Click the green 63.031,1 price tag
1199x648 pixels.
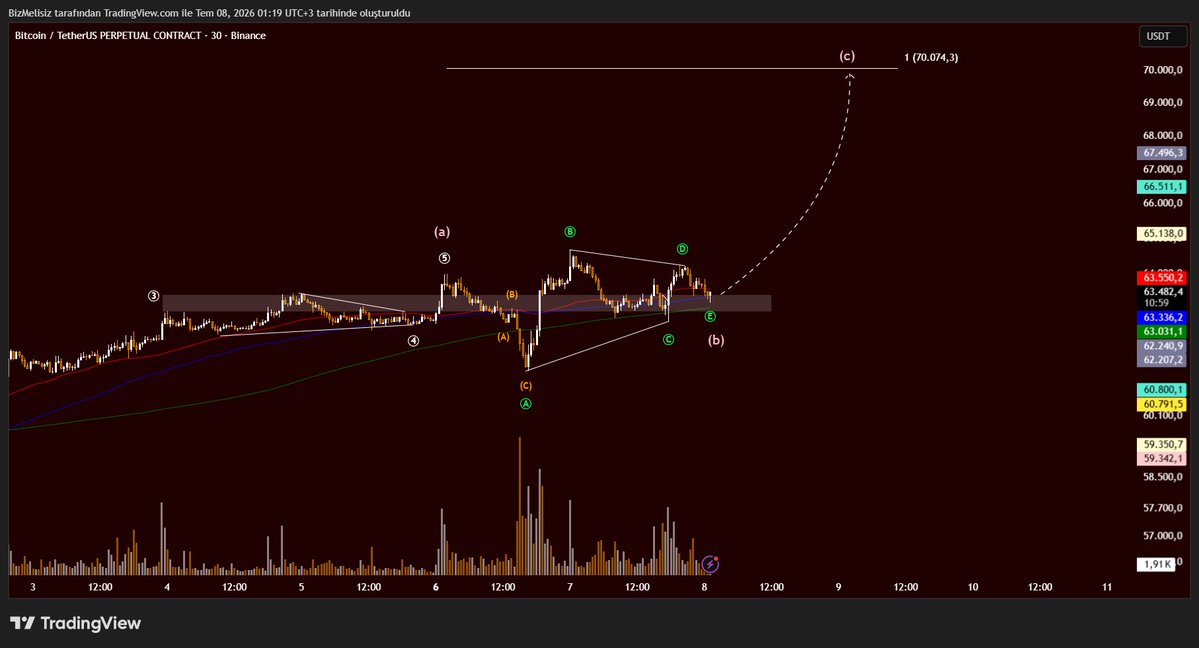1162,331
